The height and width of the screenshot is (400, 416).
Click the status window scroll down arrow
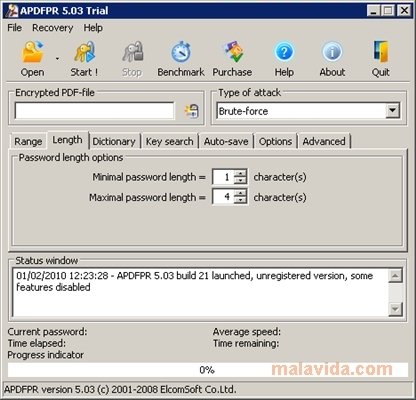coord(395,309)
